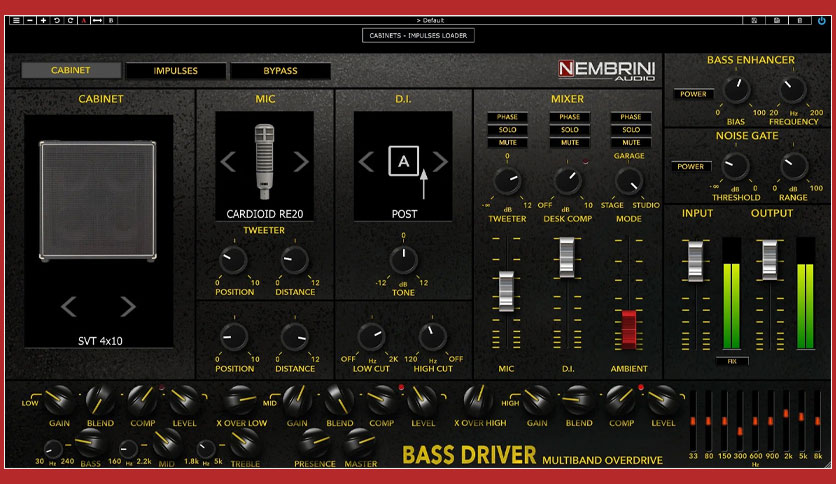
Task: Mute the D.I. channel
Action: tap(569, 142)
